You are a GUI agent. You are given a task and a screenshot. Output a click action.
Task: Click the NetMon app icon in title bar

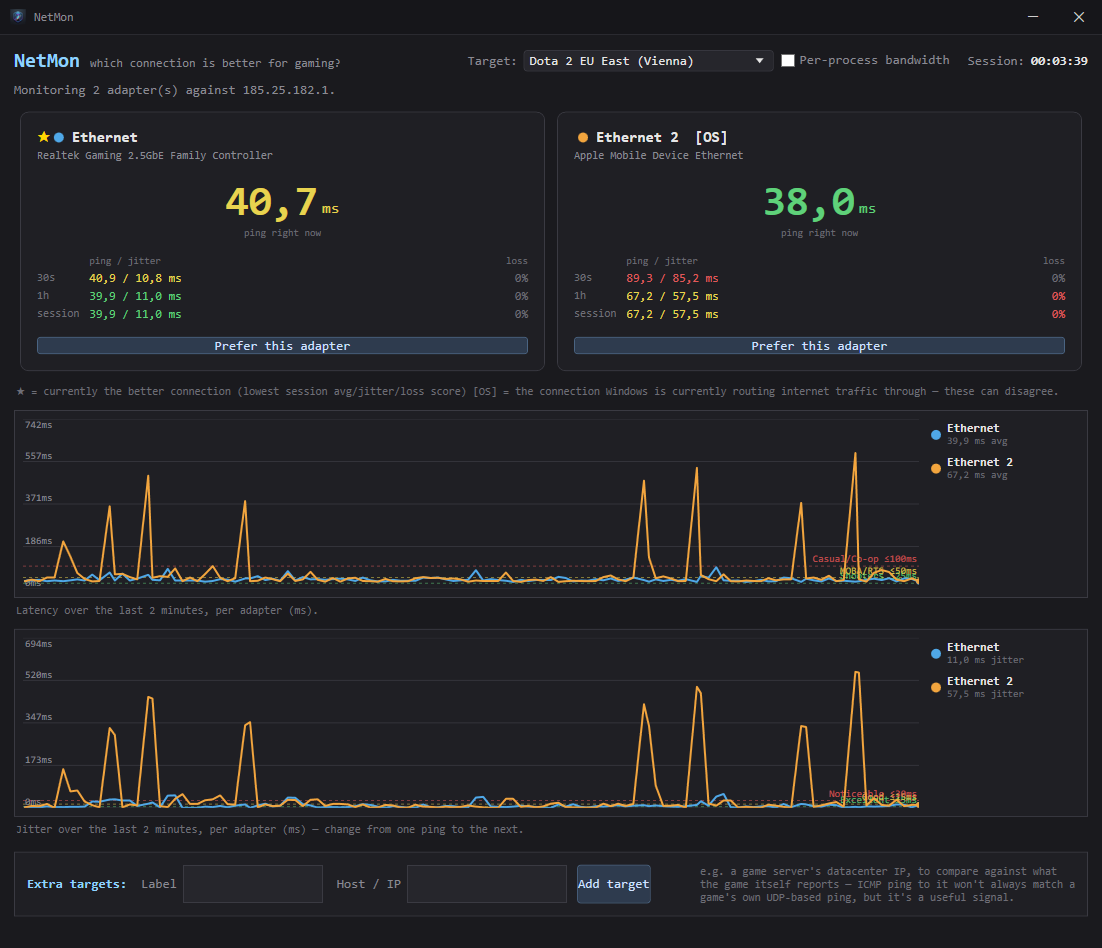coord(18,16)
